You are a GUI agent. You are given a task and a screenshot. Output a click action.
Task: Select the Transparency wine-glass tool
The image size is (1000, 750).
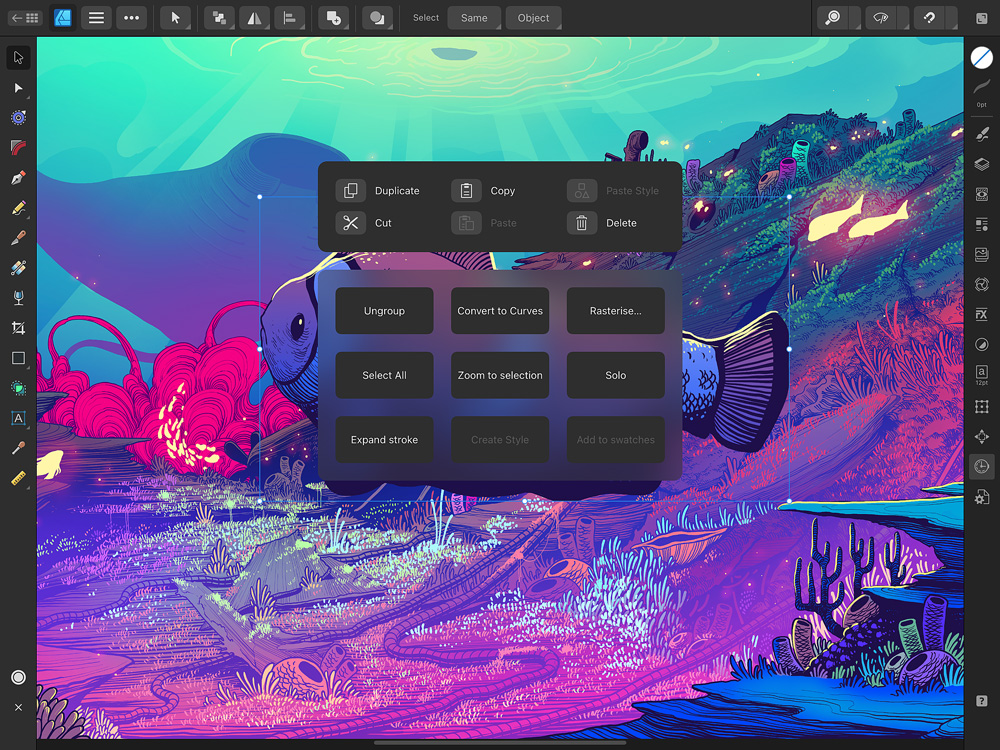click(x=18, y=298)
